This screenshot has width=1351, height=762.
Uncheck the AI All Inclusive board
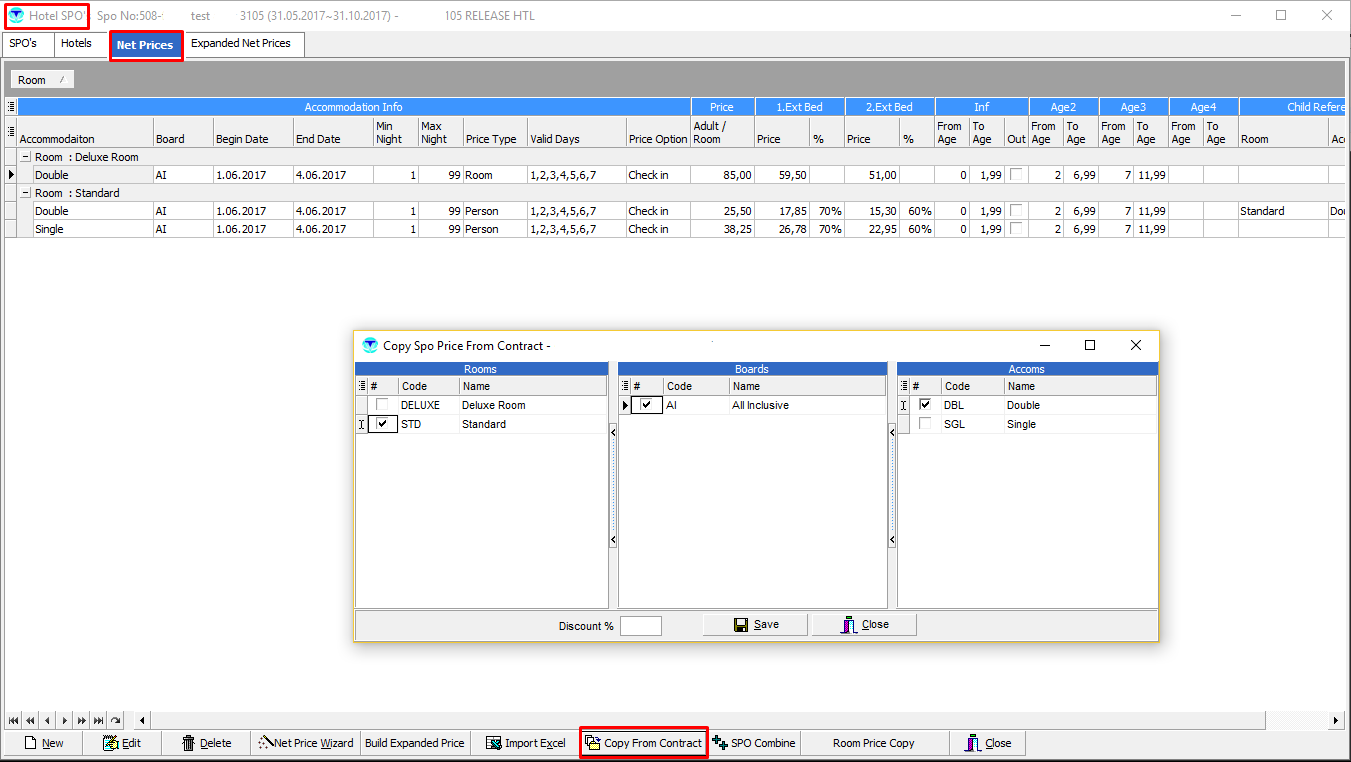click(x=647, y=405)
